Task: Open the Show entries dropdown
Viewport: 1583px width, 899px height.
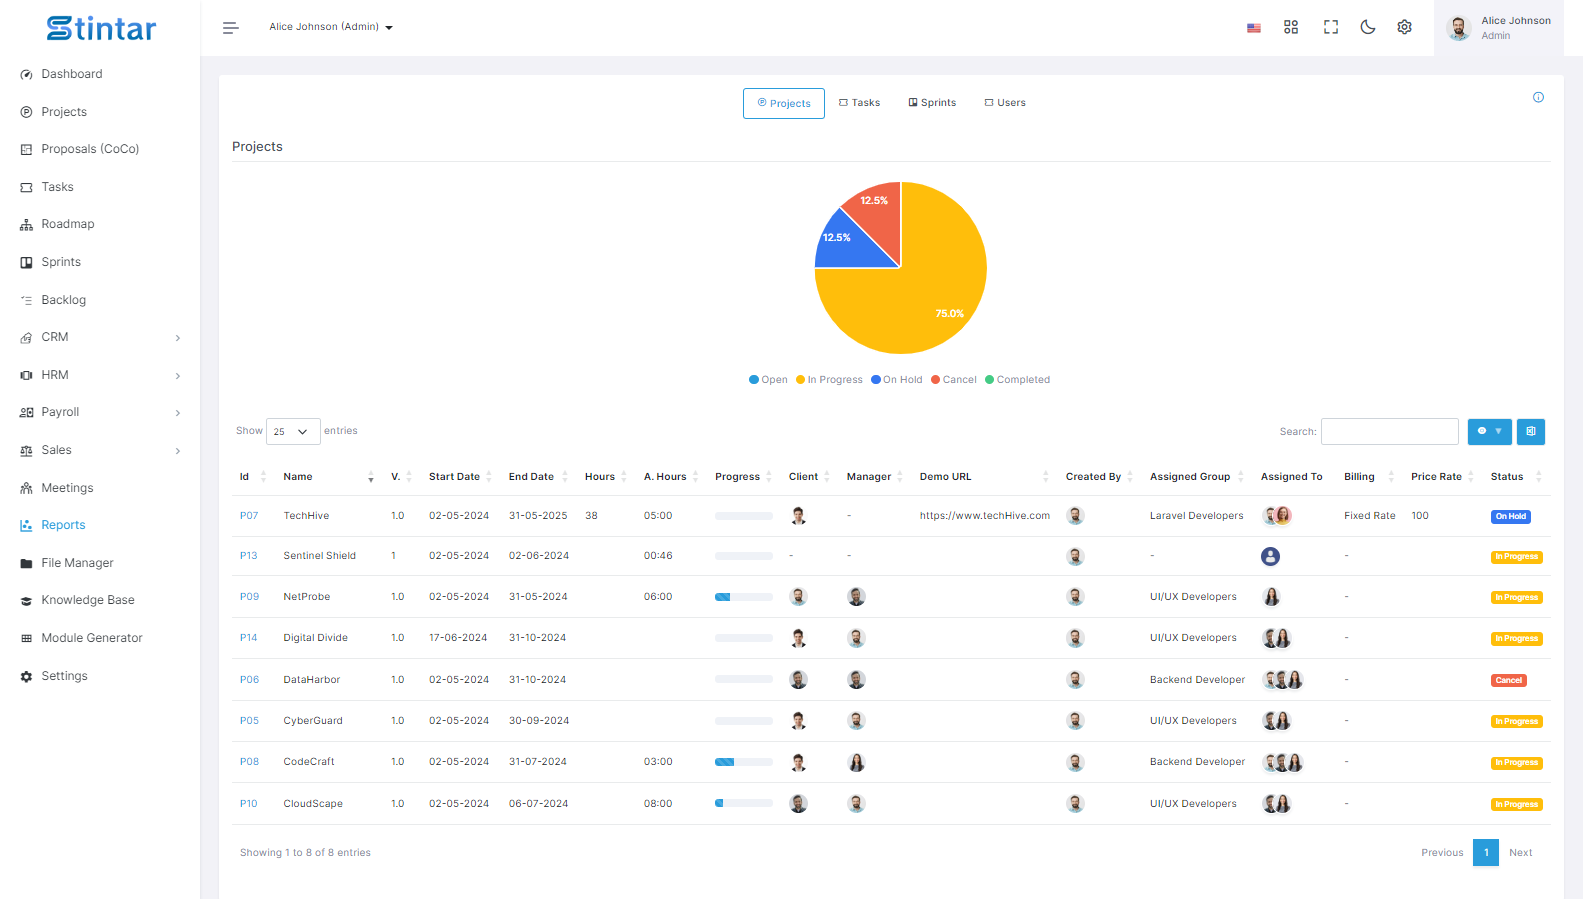Action: coord(293,431)
